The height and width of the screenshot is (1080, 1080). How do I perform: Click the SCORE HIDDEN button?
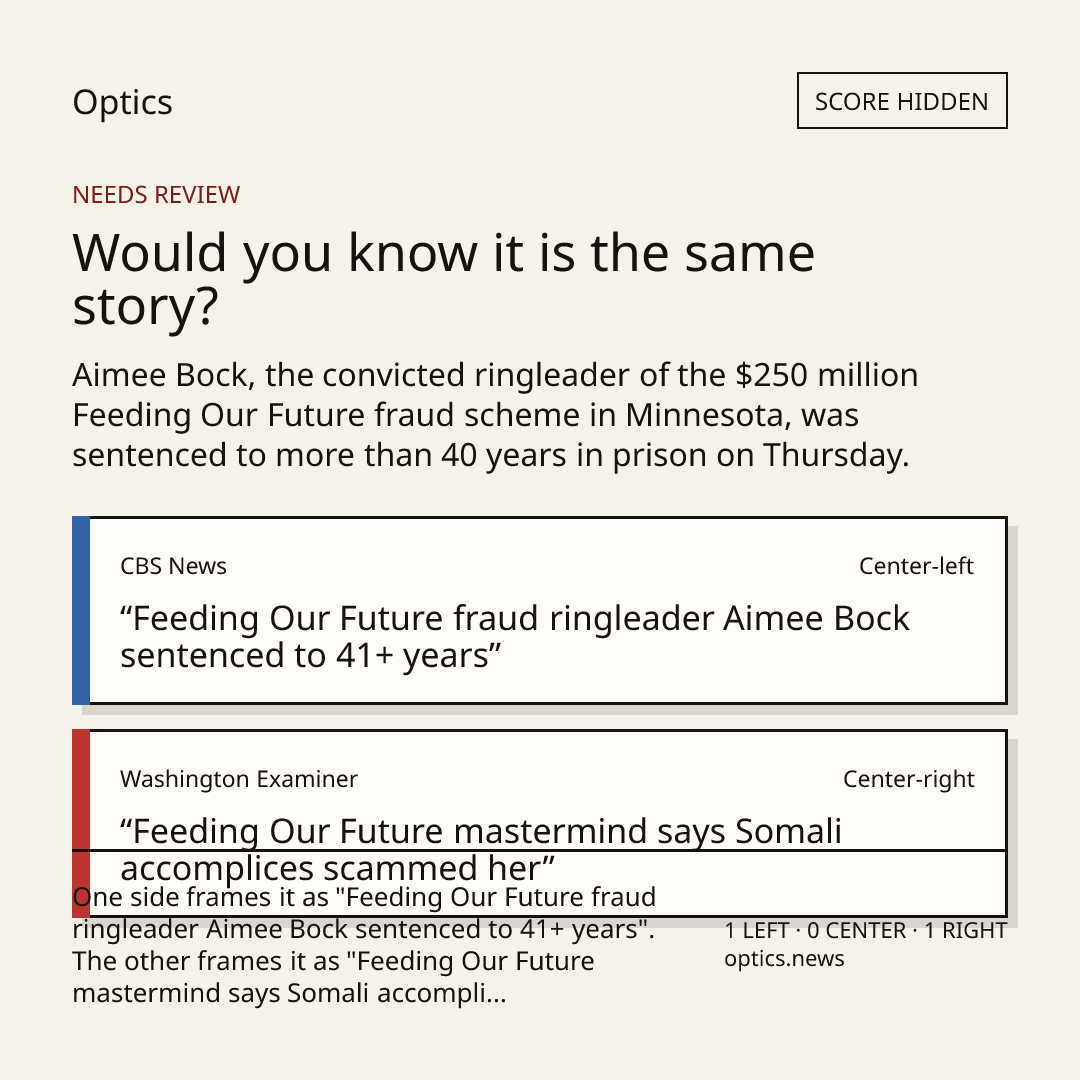click(902, 101)
